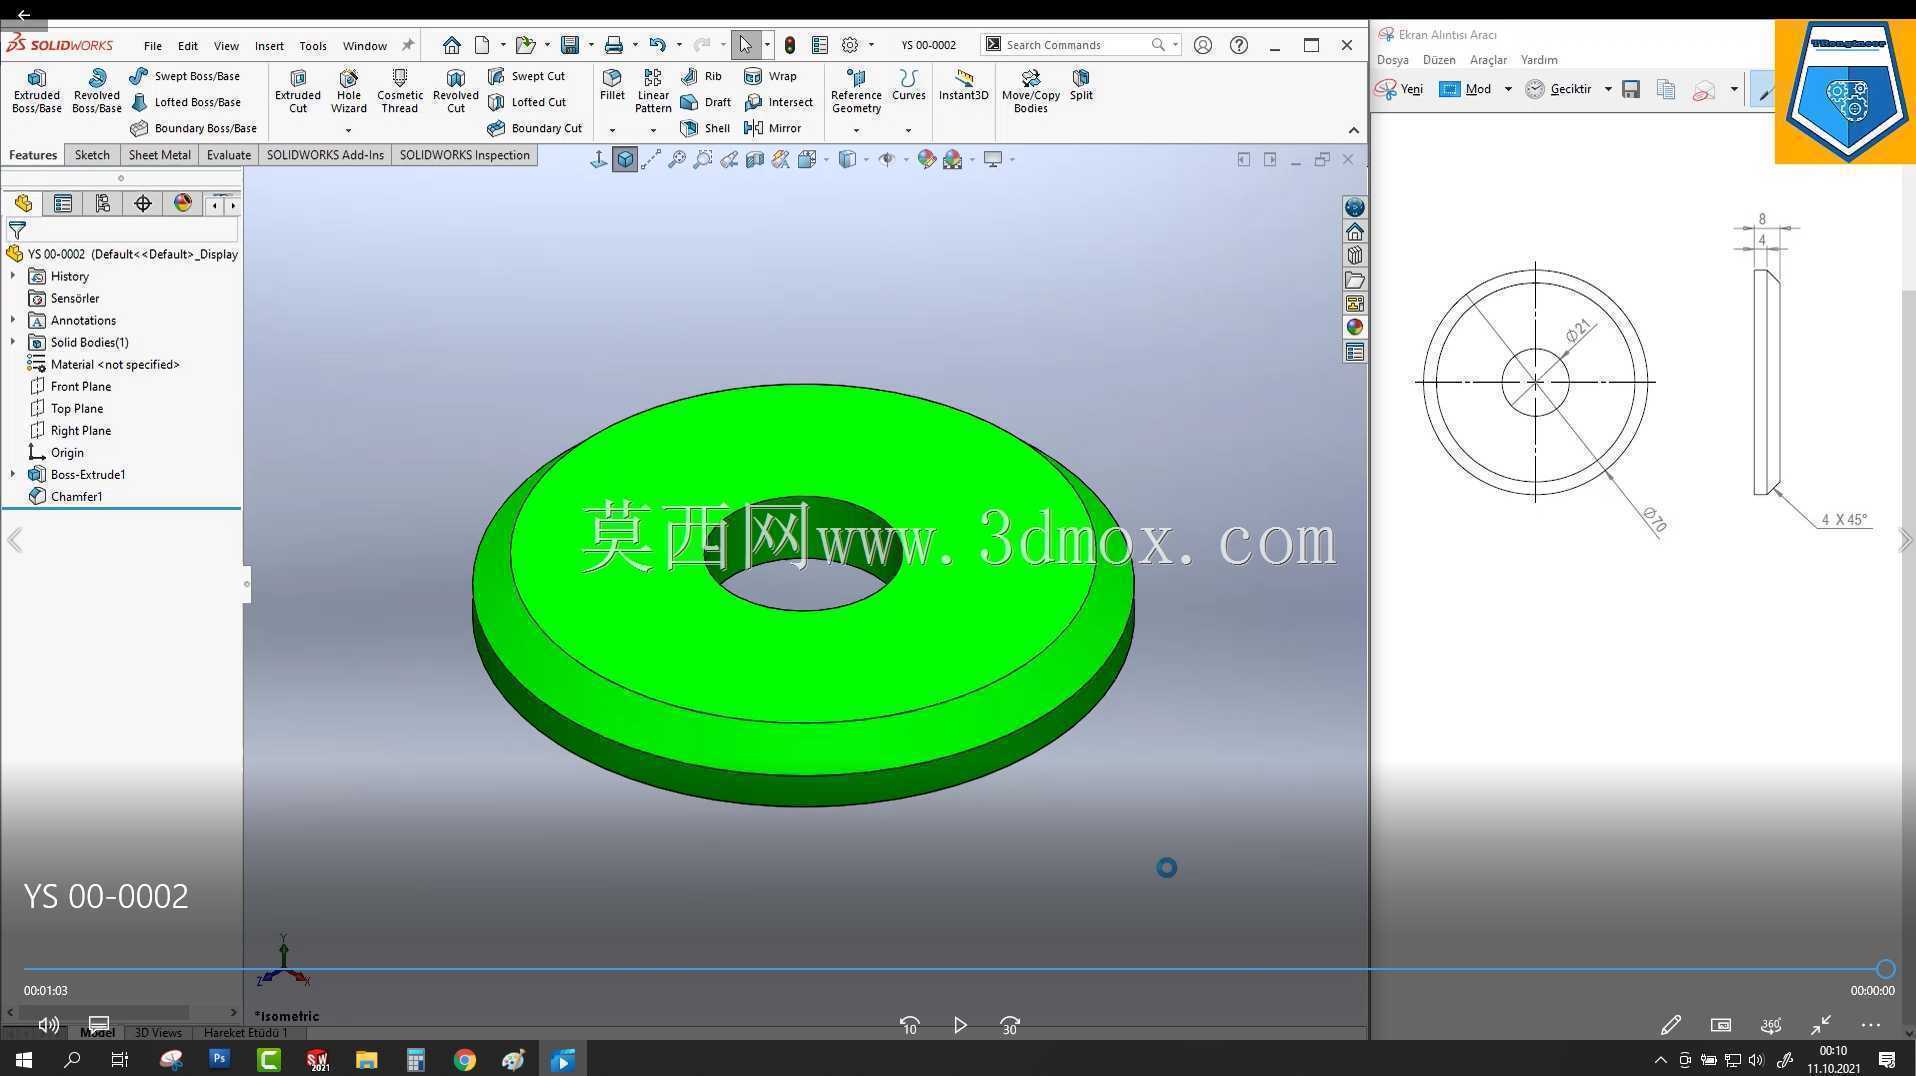Open the Reference Geometry tool
Screen dimensions: 1916x1076
856,91
